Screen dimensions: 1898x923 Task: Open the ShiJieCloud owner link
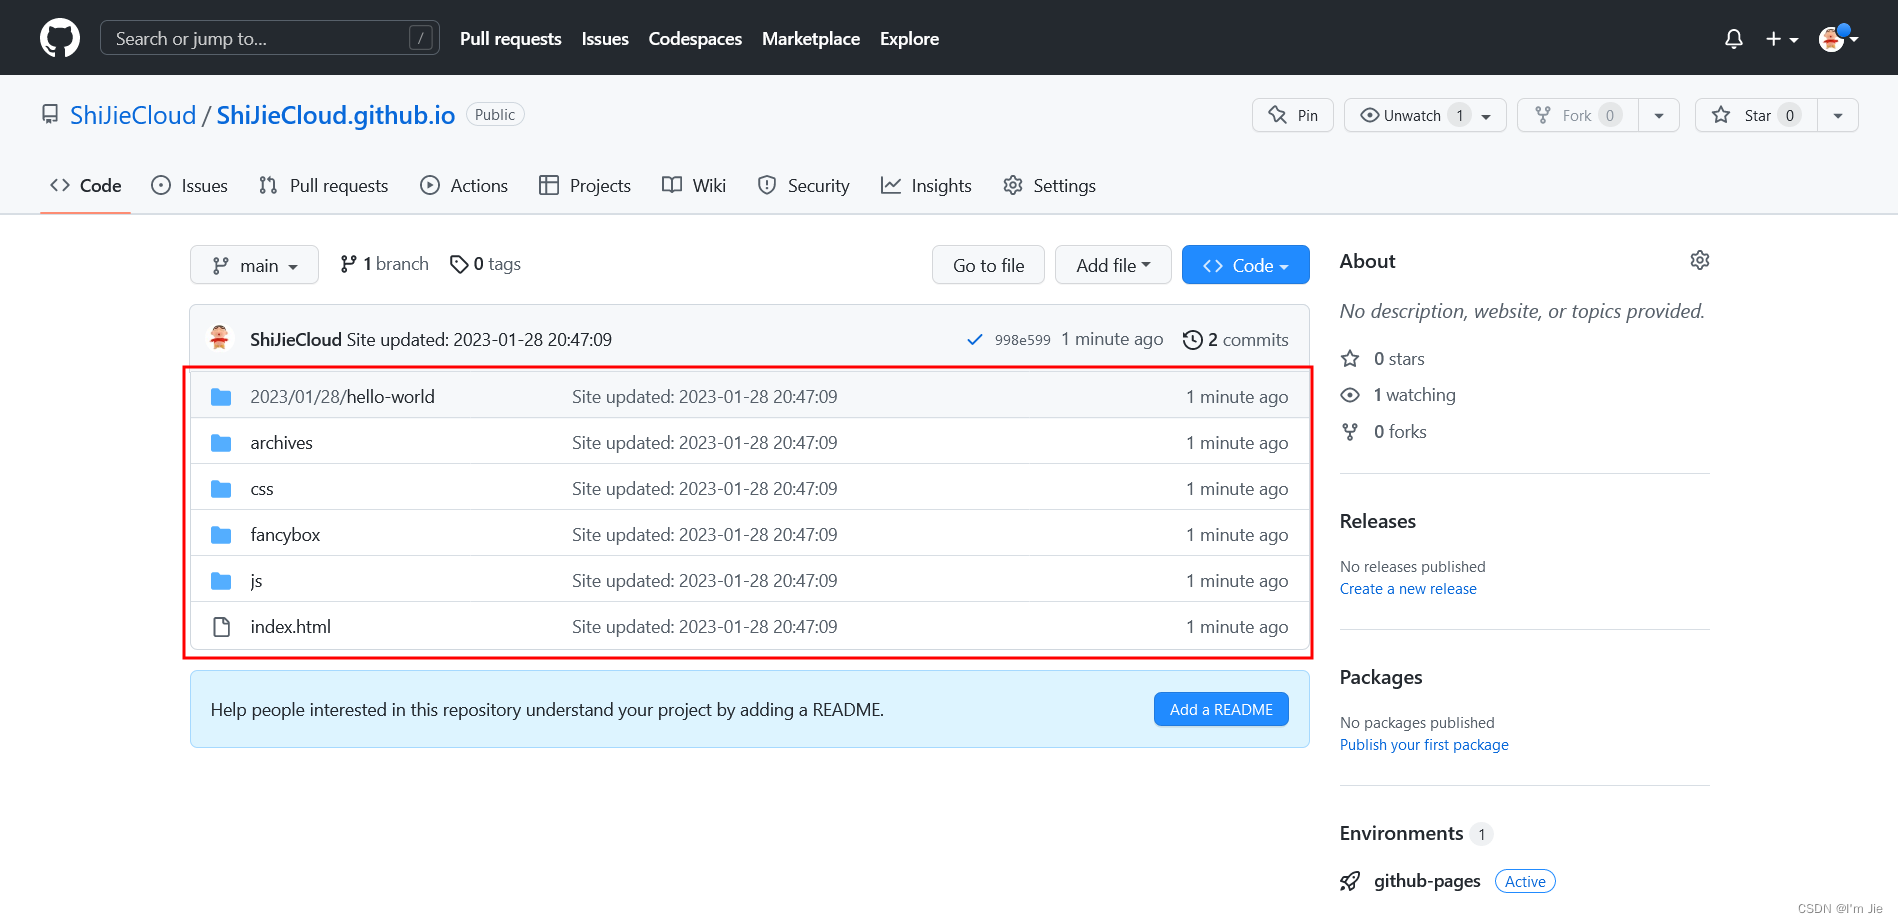[x=133, y=115]
